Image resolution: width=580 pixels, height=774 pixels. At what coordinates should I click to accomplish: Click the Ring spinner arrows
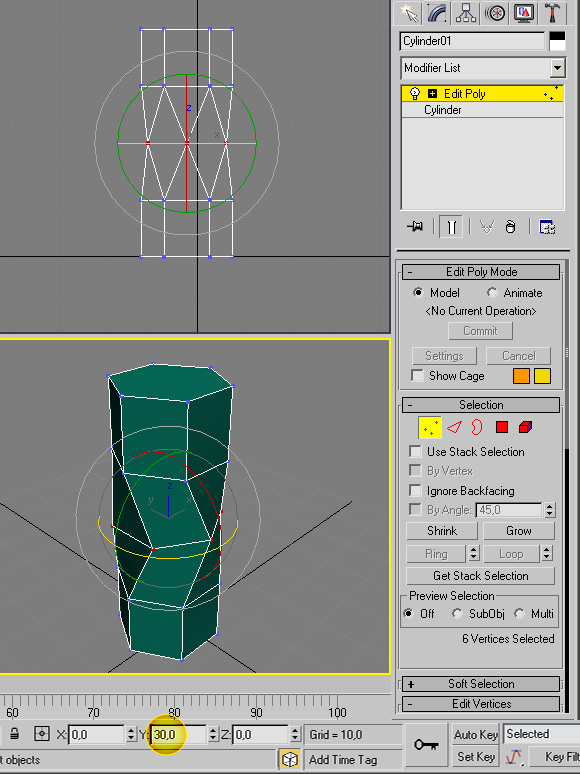point(473,554)
